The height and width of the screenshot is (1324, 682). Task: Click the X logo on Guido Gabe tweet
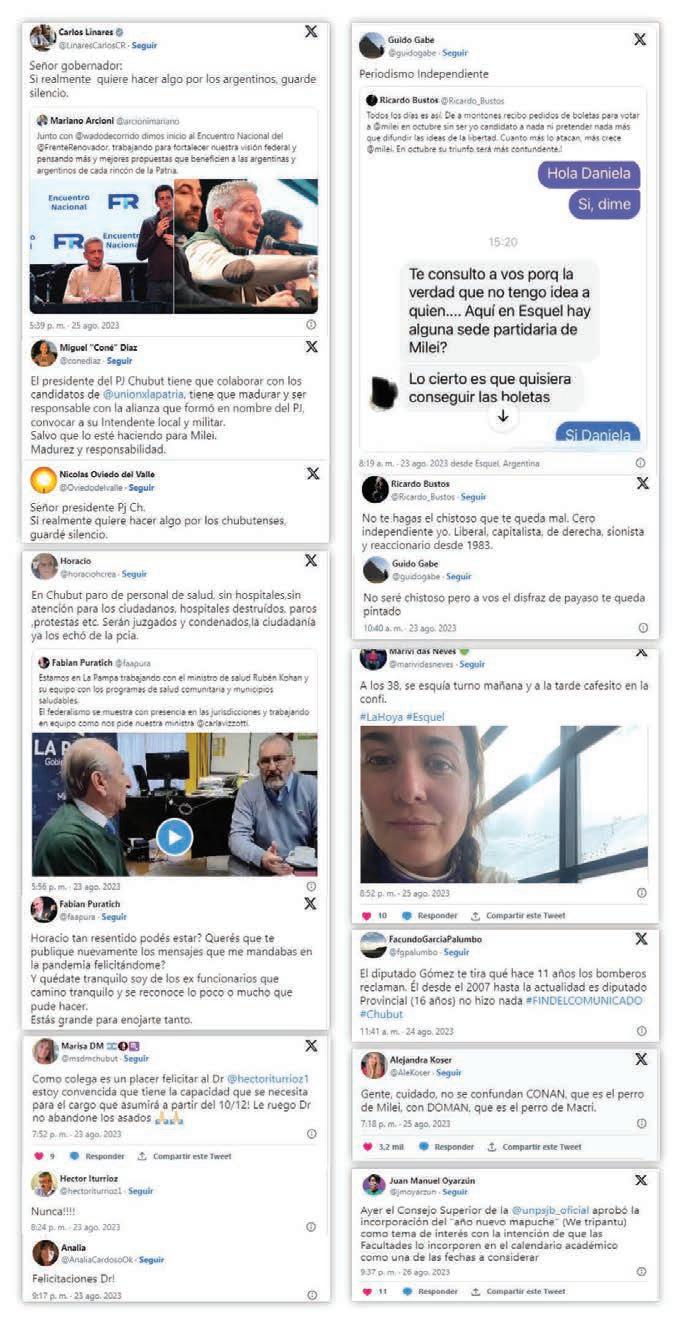[x=640, y=39]
